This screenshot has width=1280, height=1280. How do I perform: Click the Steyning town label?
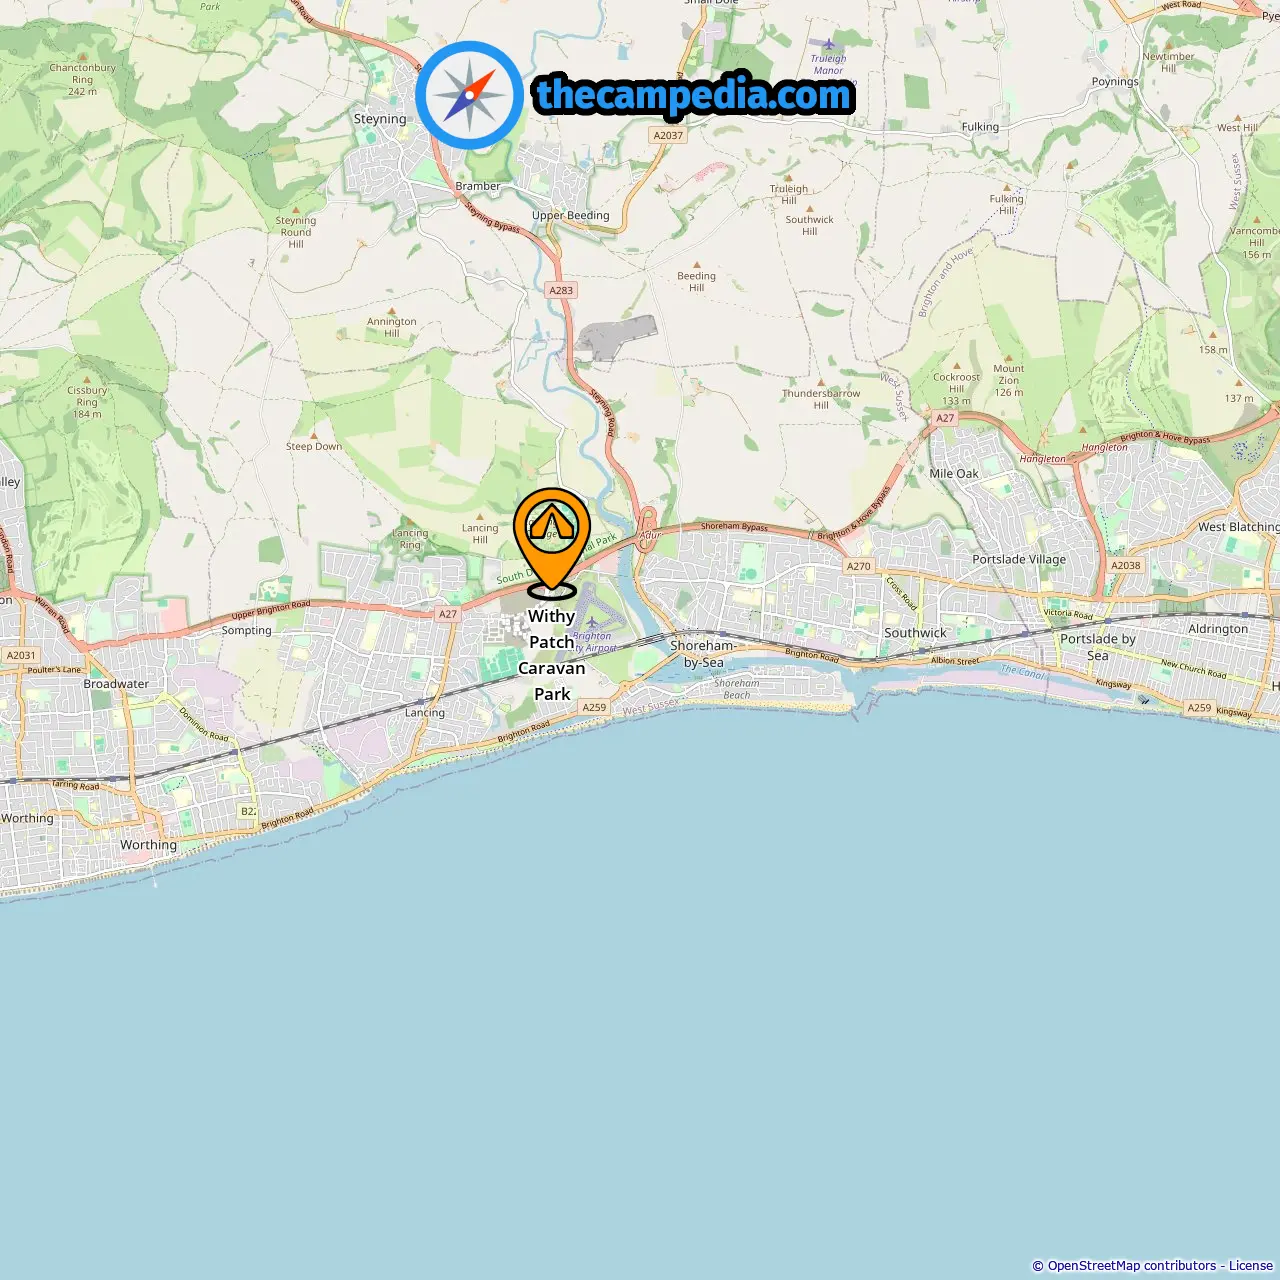point(380,119)
